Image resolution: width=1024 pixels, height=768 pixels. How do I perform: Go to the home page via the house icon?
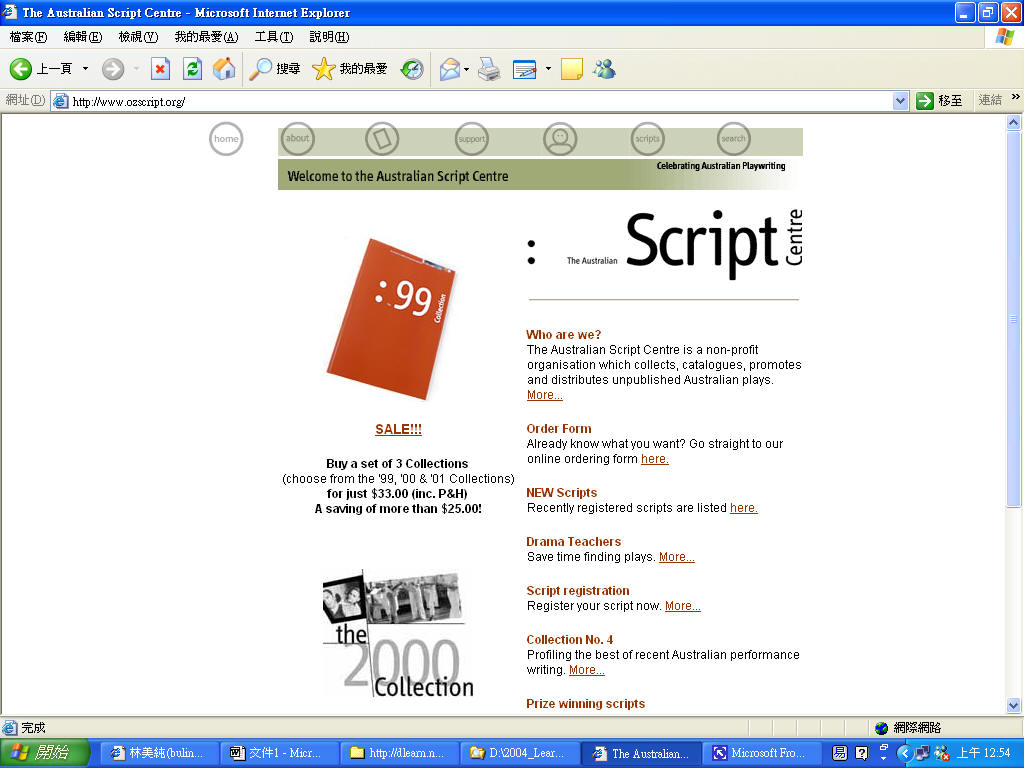tap(224, 69)
